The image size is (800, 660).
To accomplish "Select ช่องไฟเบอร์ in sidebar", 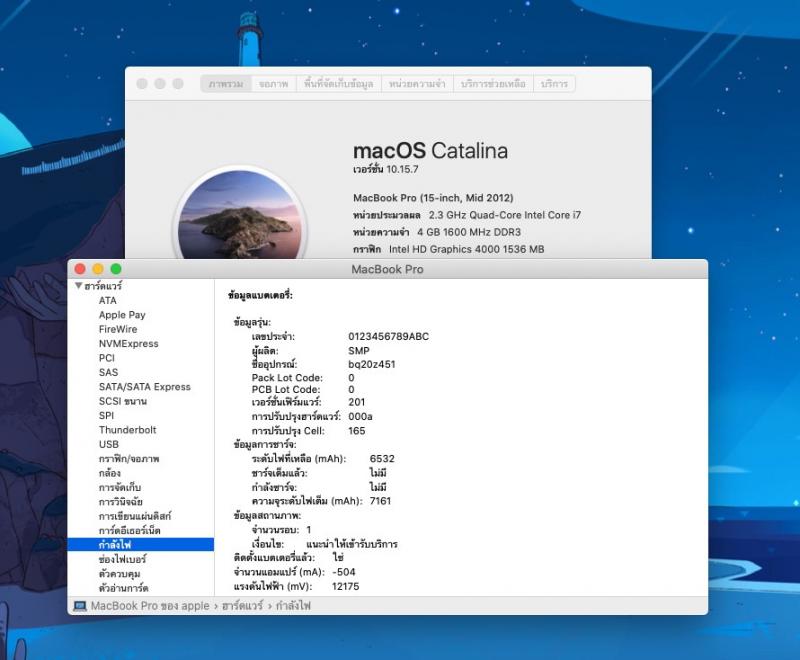I will (x=122, y=559).
